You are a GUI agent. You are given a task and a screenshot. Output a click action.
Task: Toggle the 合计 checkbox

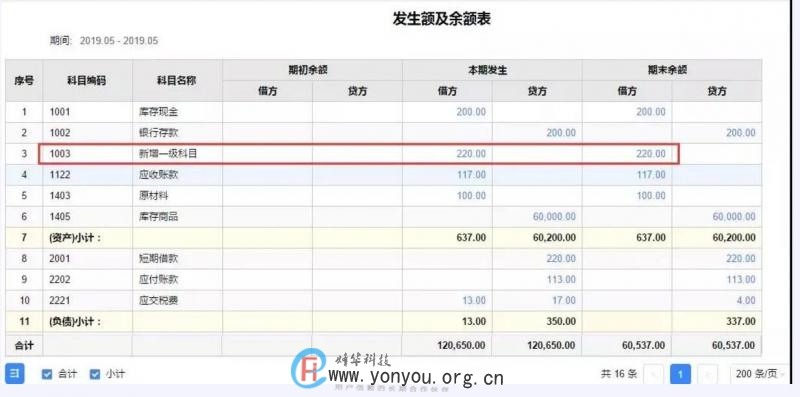pos(47,374)
